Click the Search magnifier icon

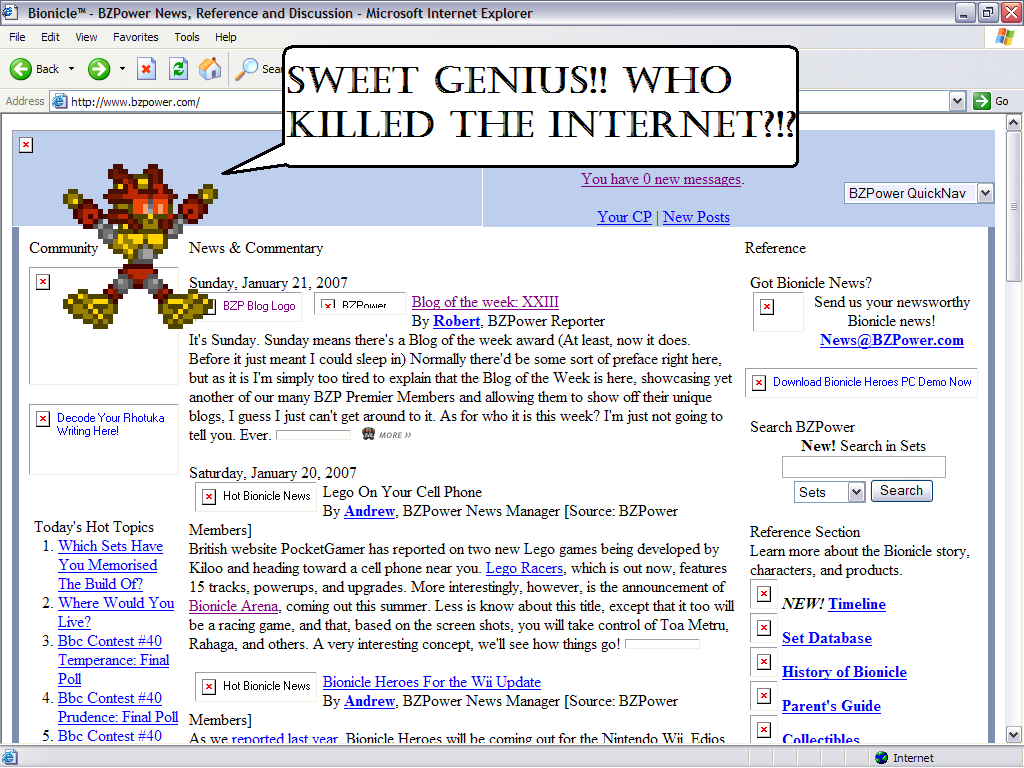[247, 69]
